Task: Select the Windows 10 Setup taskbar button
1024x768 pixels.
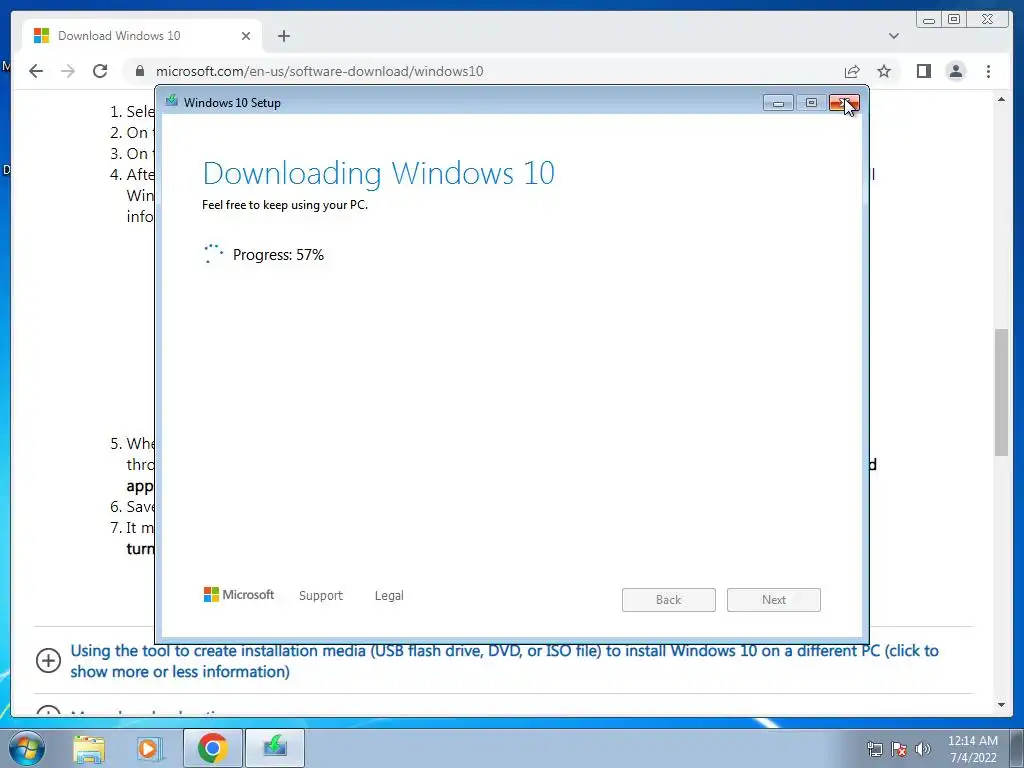Action: click(275, 748)
